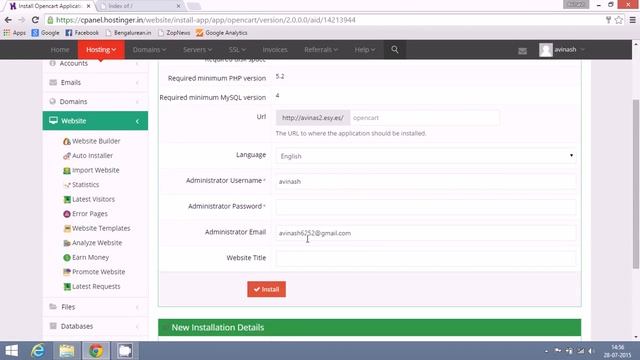Collapse the Website sidebar section
The width and height of the screenshot is (640, 360).
(95, 121)
